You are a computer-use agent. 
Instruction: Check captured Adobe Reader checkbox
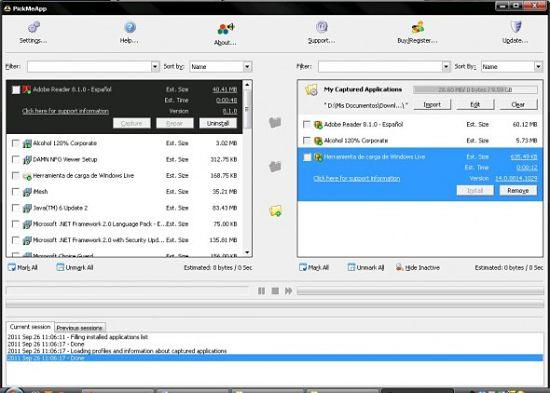click(307, 125)
